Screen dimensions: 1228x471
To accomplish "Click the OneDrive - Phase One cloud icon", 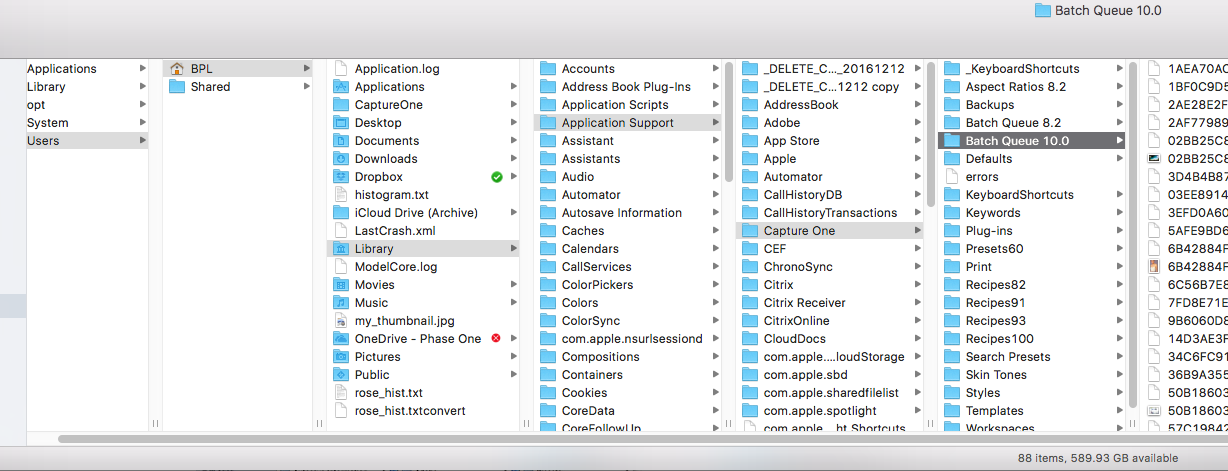I will point(340,339).
